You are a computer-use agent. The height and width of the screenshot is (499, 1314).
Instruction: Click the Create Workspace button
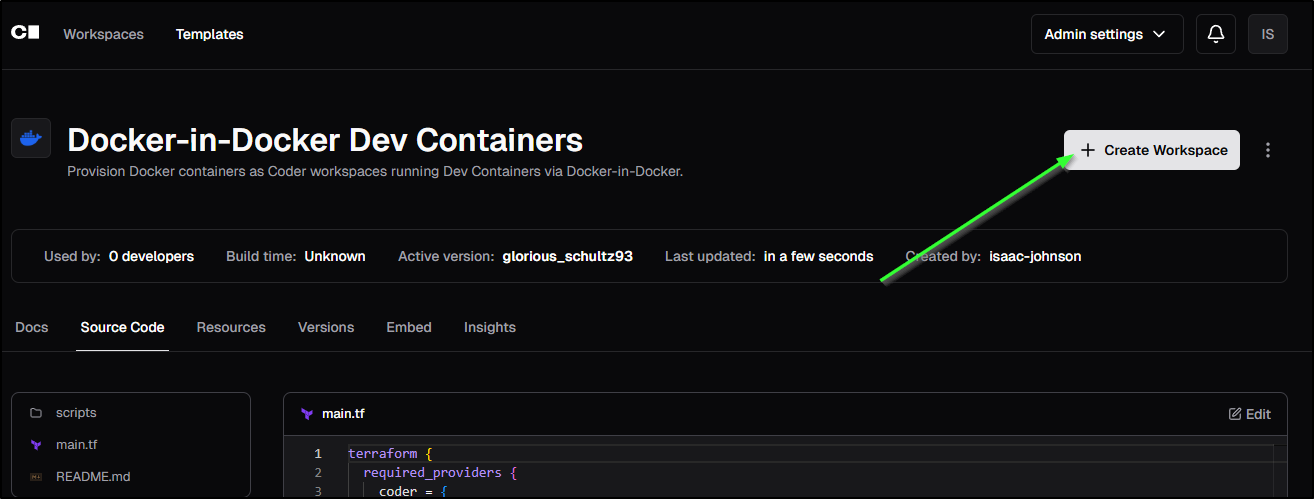pyautogui.click(x=1152, y=150)
